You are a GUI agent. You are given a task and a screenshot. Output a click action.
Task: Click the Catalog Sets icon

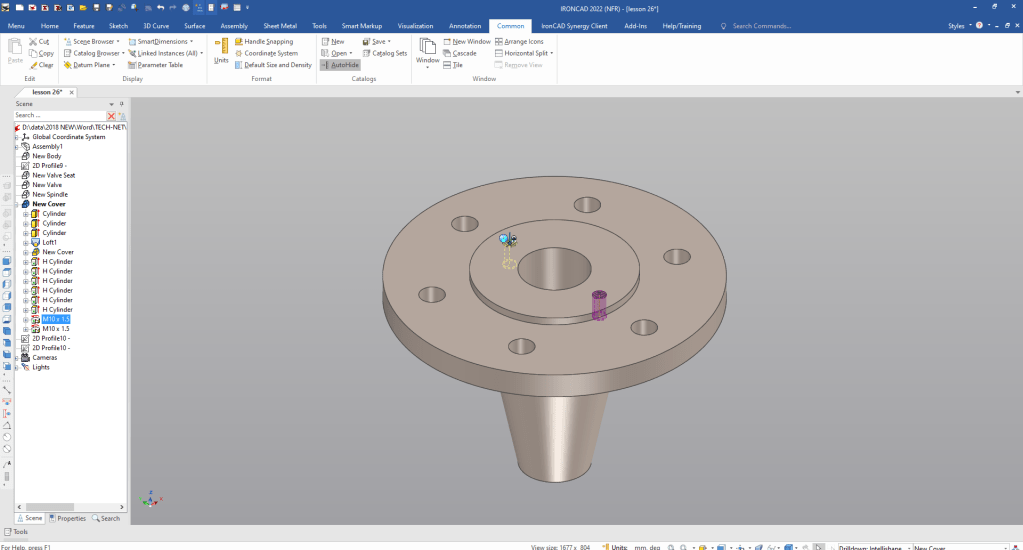coord(366,53)
